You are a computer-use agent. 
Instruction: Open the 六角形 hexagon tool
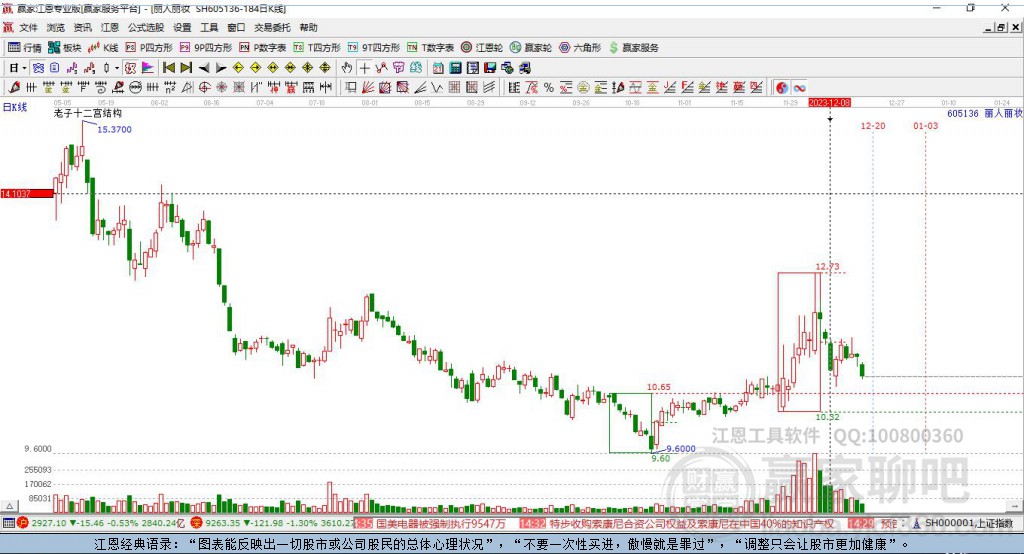tap(580, 48)
